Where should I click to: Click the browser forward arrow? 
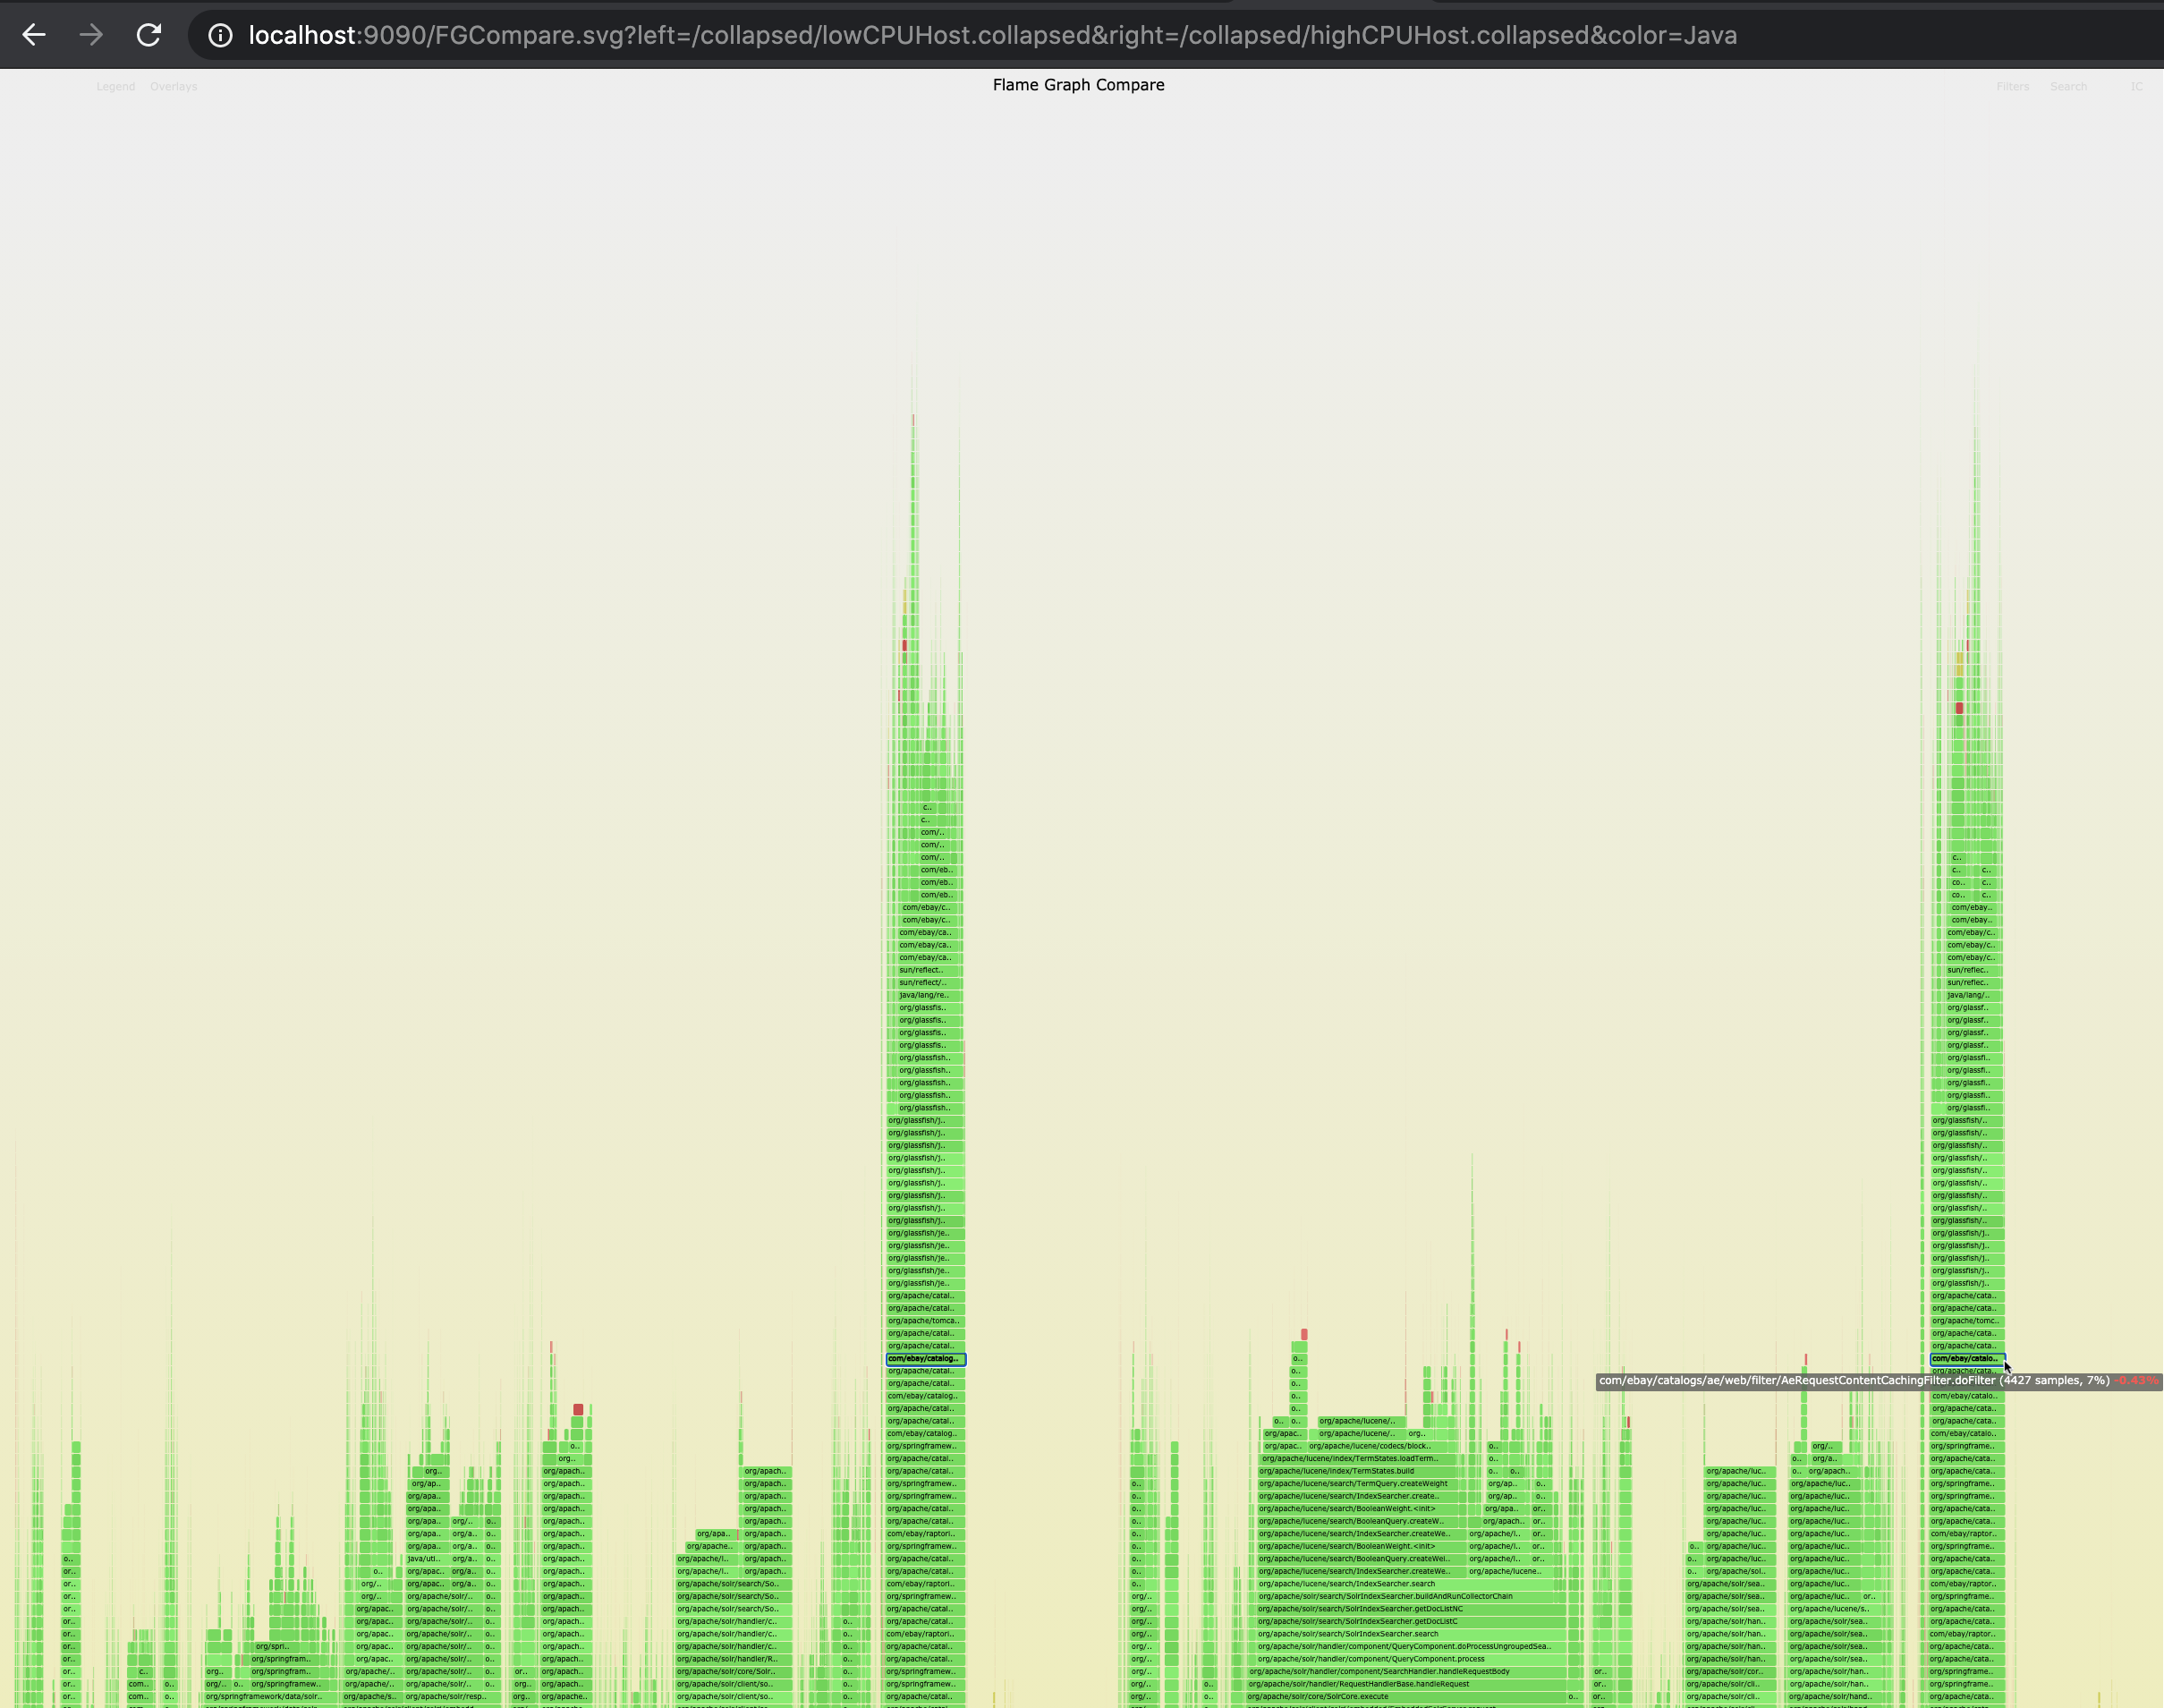[x=91, y=35]
